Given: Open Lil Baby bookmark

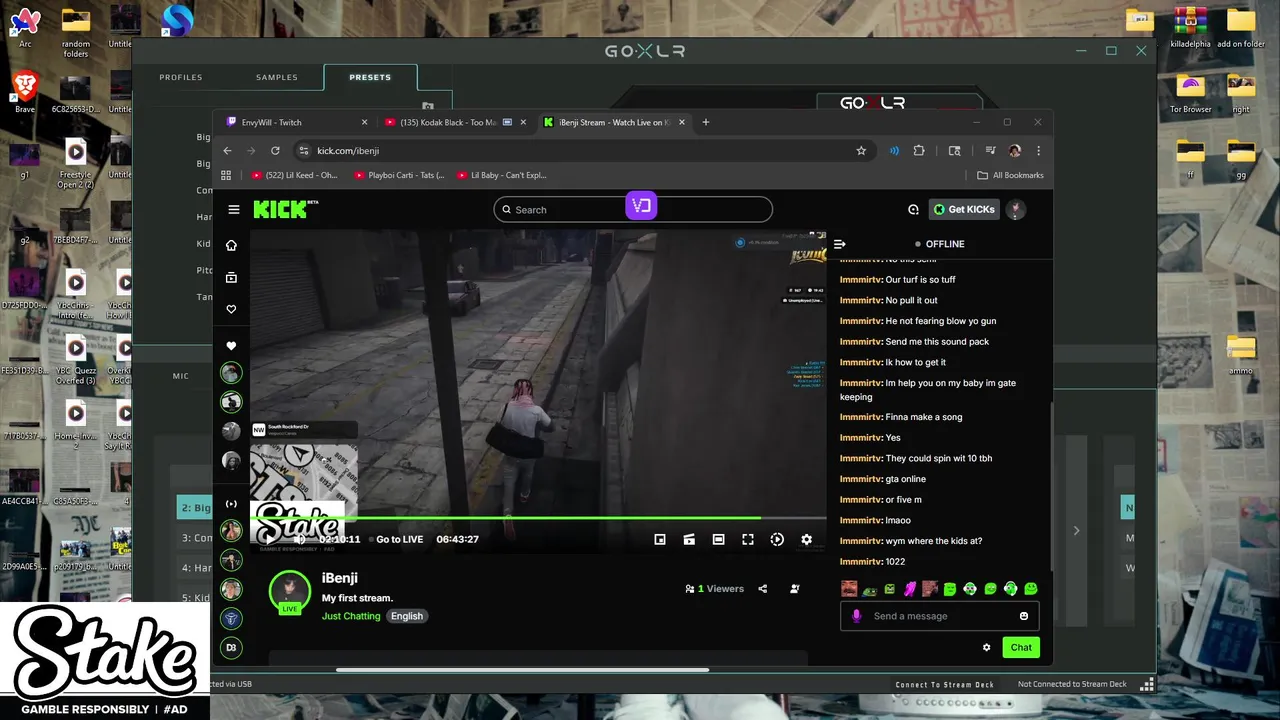Looking at the screenshot, I should [x=502, y=175].
